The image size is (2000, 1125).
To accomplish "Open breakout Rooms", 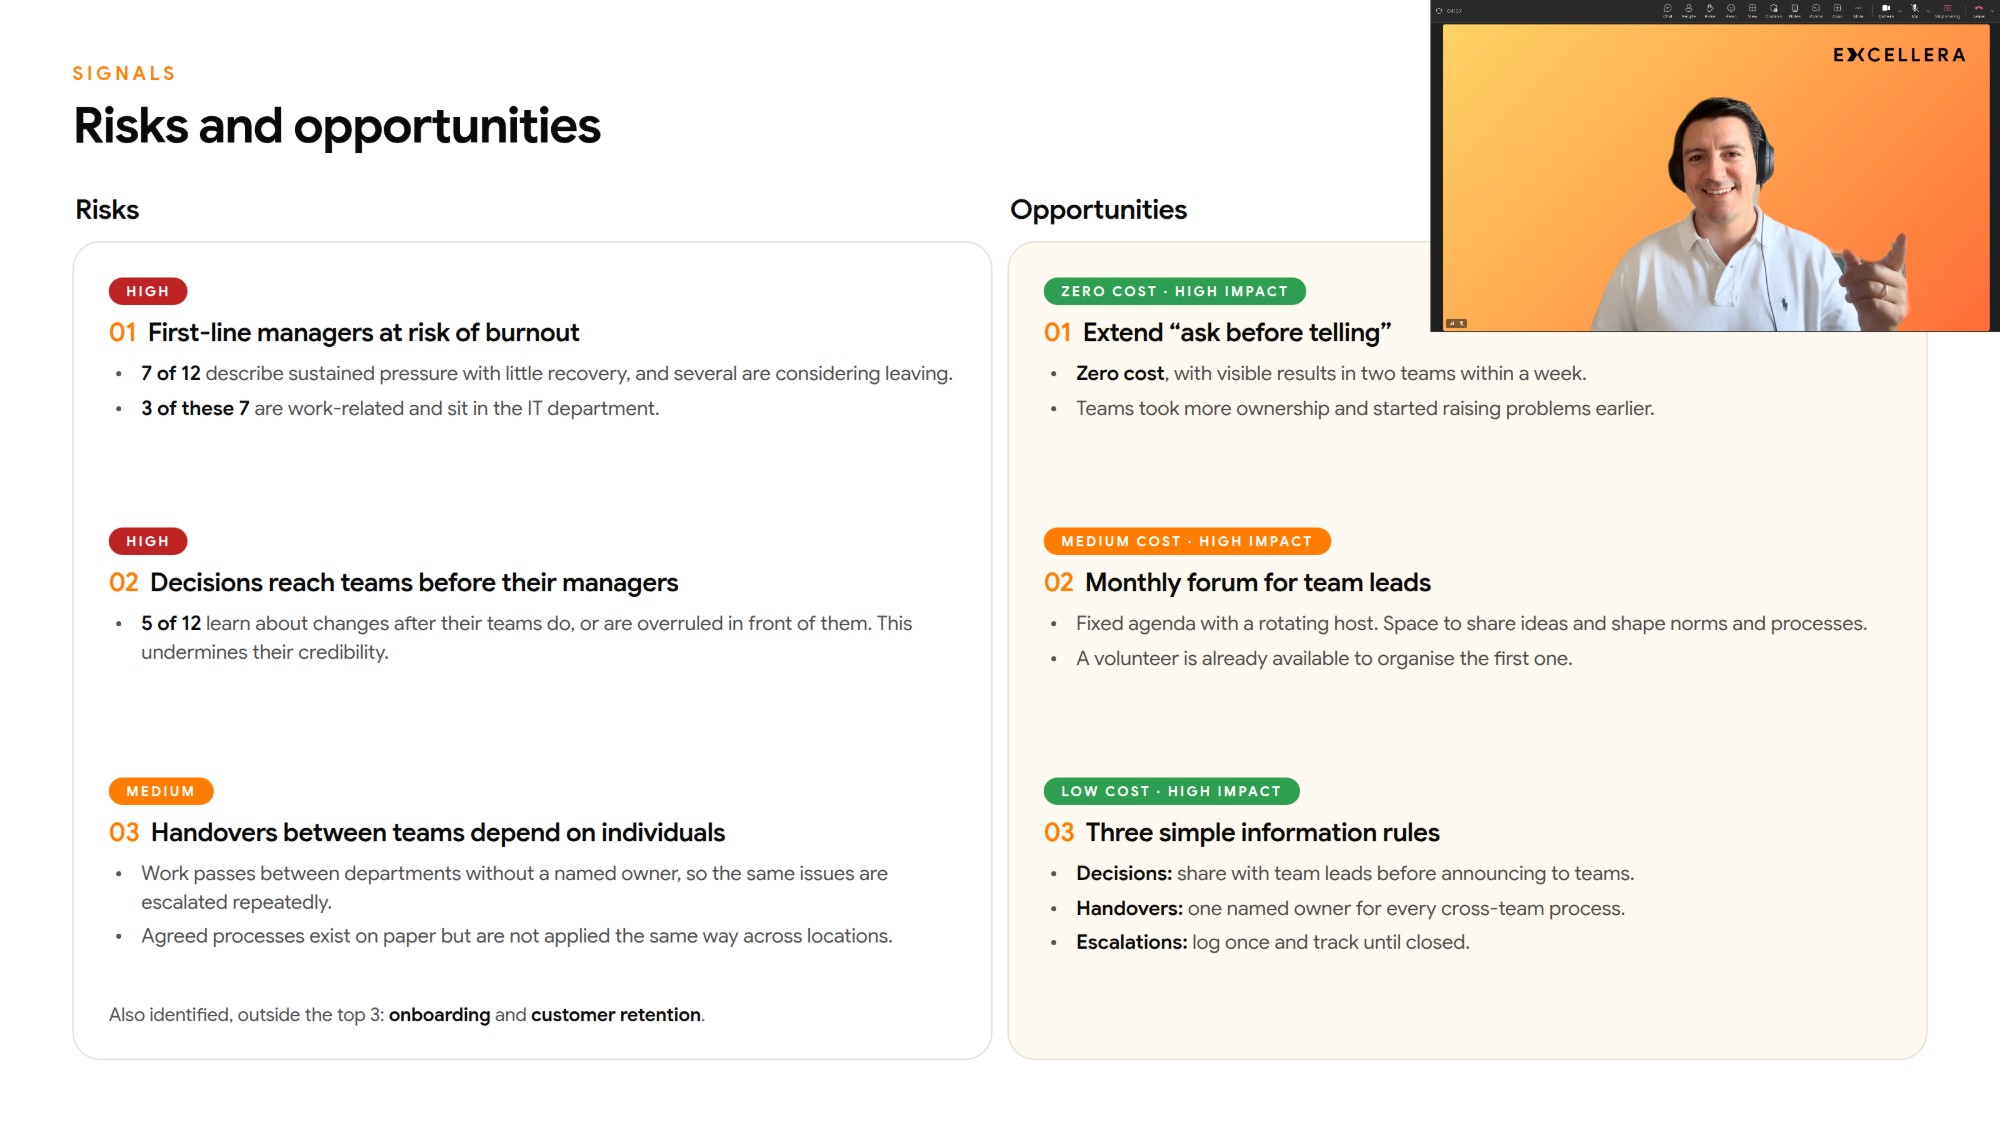I will coord(1816,10).
